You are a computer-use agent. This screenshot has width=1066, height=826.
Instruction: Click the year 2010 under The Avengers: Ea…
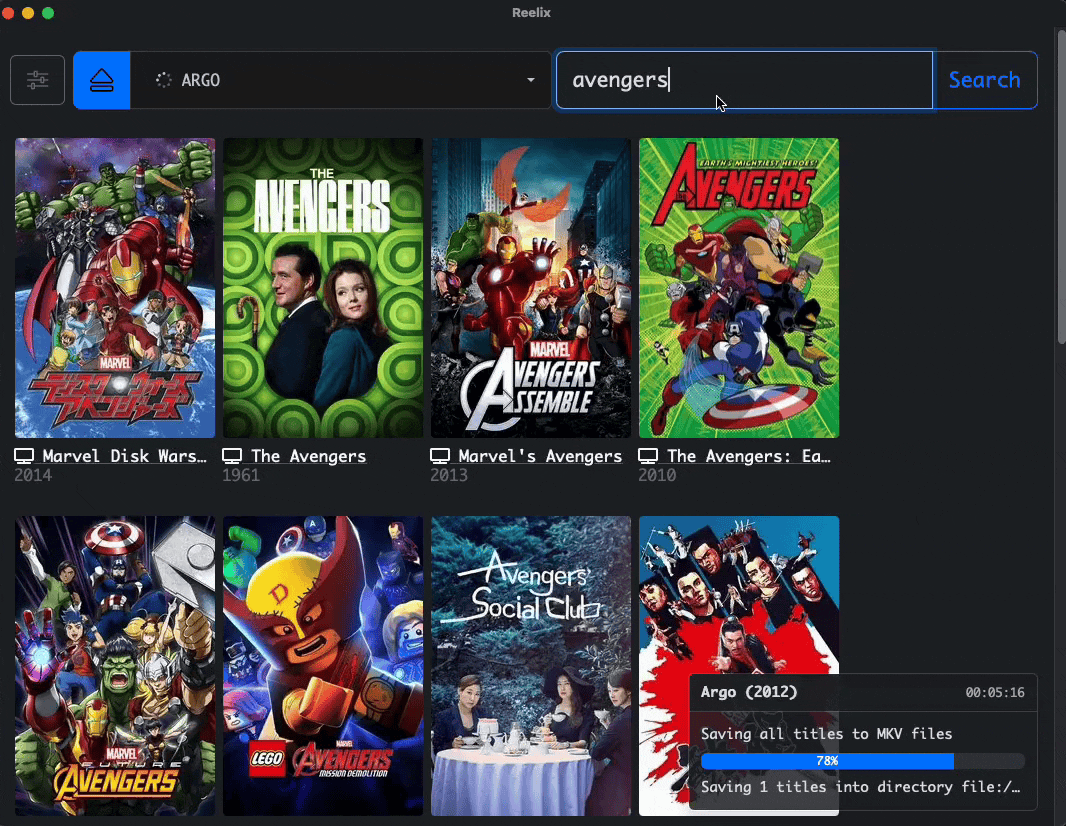pyautogui.click(x=657, y=475)
